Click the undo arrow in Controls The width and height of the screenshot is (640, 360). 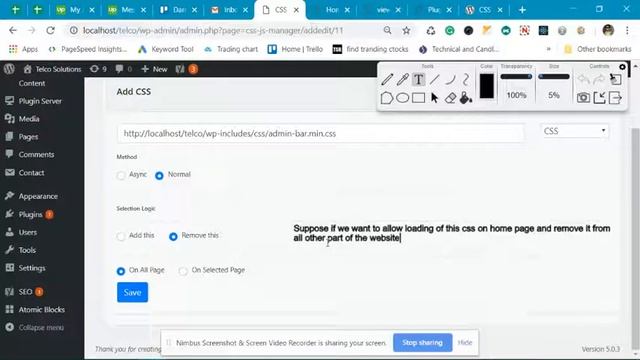coord(583,79)
